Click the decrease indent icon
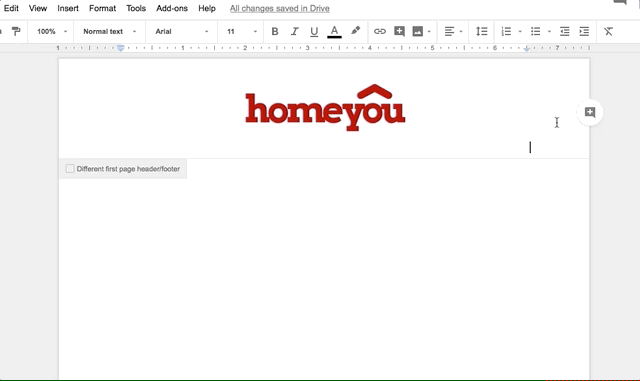This screenshot has width=640, height=381. click(564, 31)
